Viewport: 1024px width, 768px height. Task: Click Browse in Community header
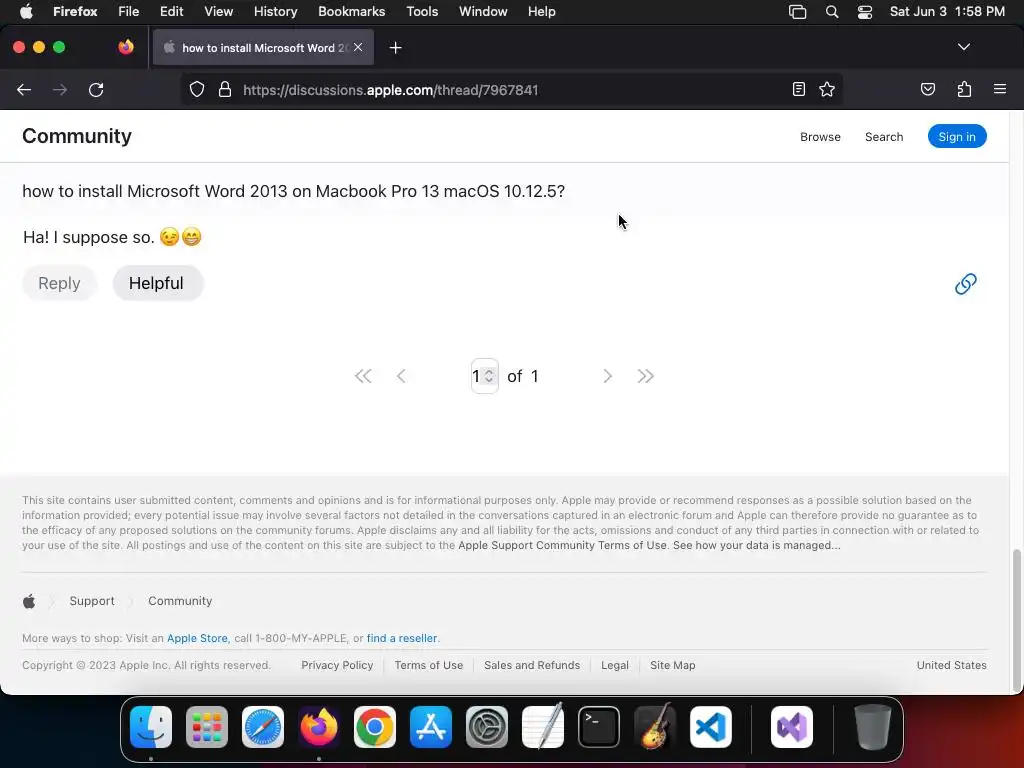(820, 136)
